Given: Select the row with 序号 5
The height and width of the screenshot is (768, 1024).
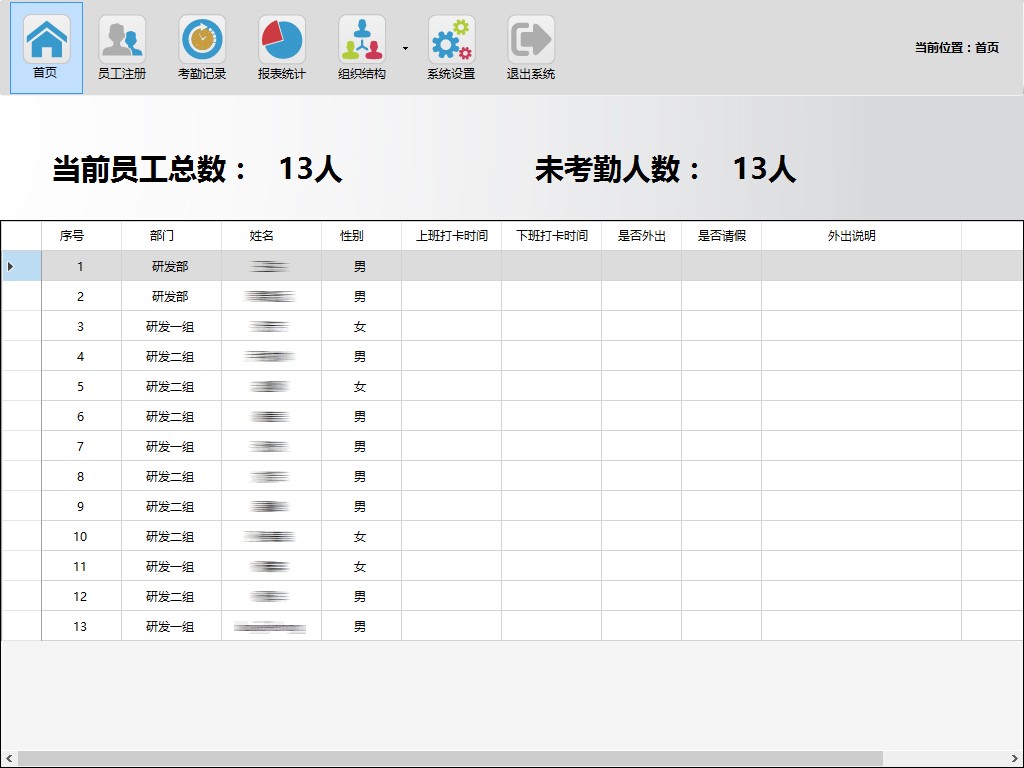Looking at the screenshot, I should [81, 386].
